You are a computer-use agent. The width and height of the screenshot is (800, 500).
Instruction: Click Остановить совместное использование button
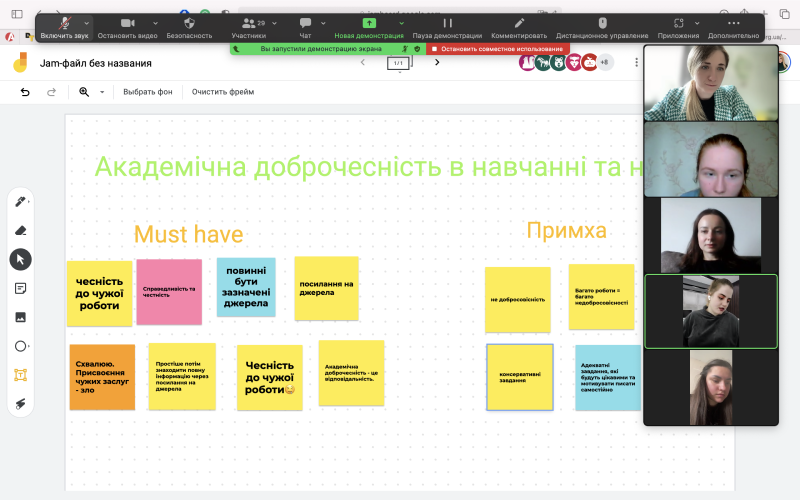pos(498,49)
